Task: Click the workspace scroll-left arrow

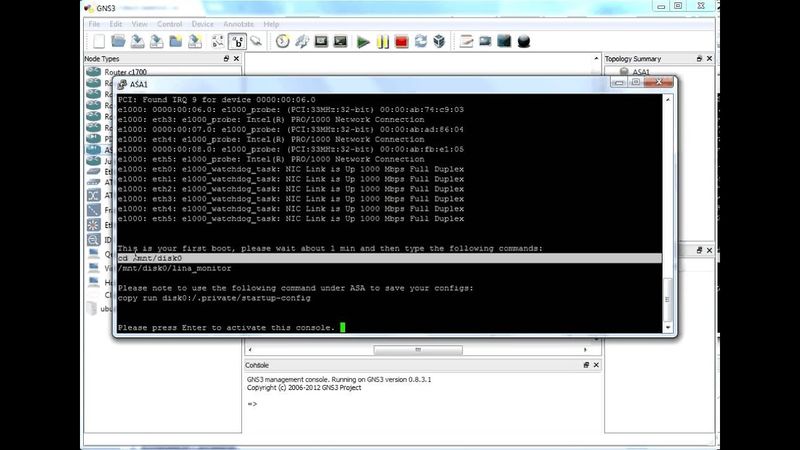Action: point(249,350)
